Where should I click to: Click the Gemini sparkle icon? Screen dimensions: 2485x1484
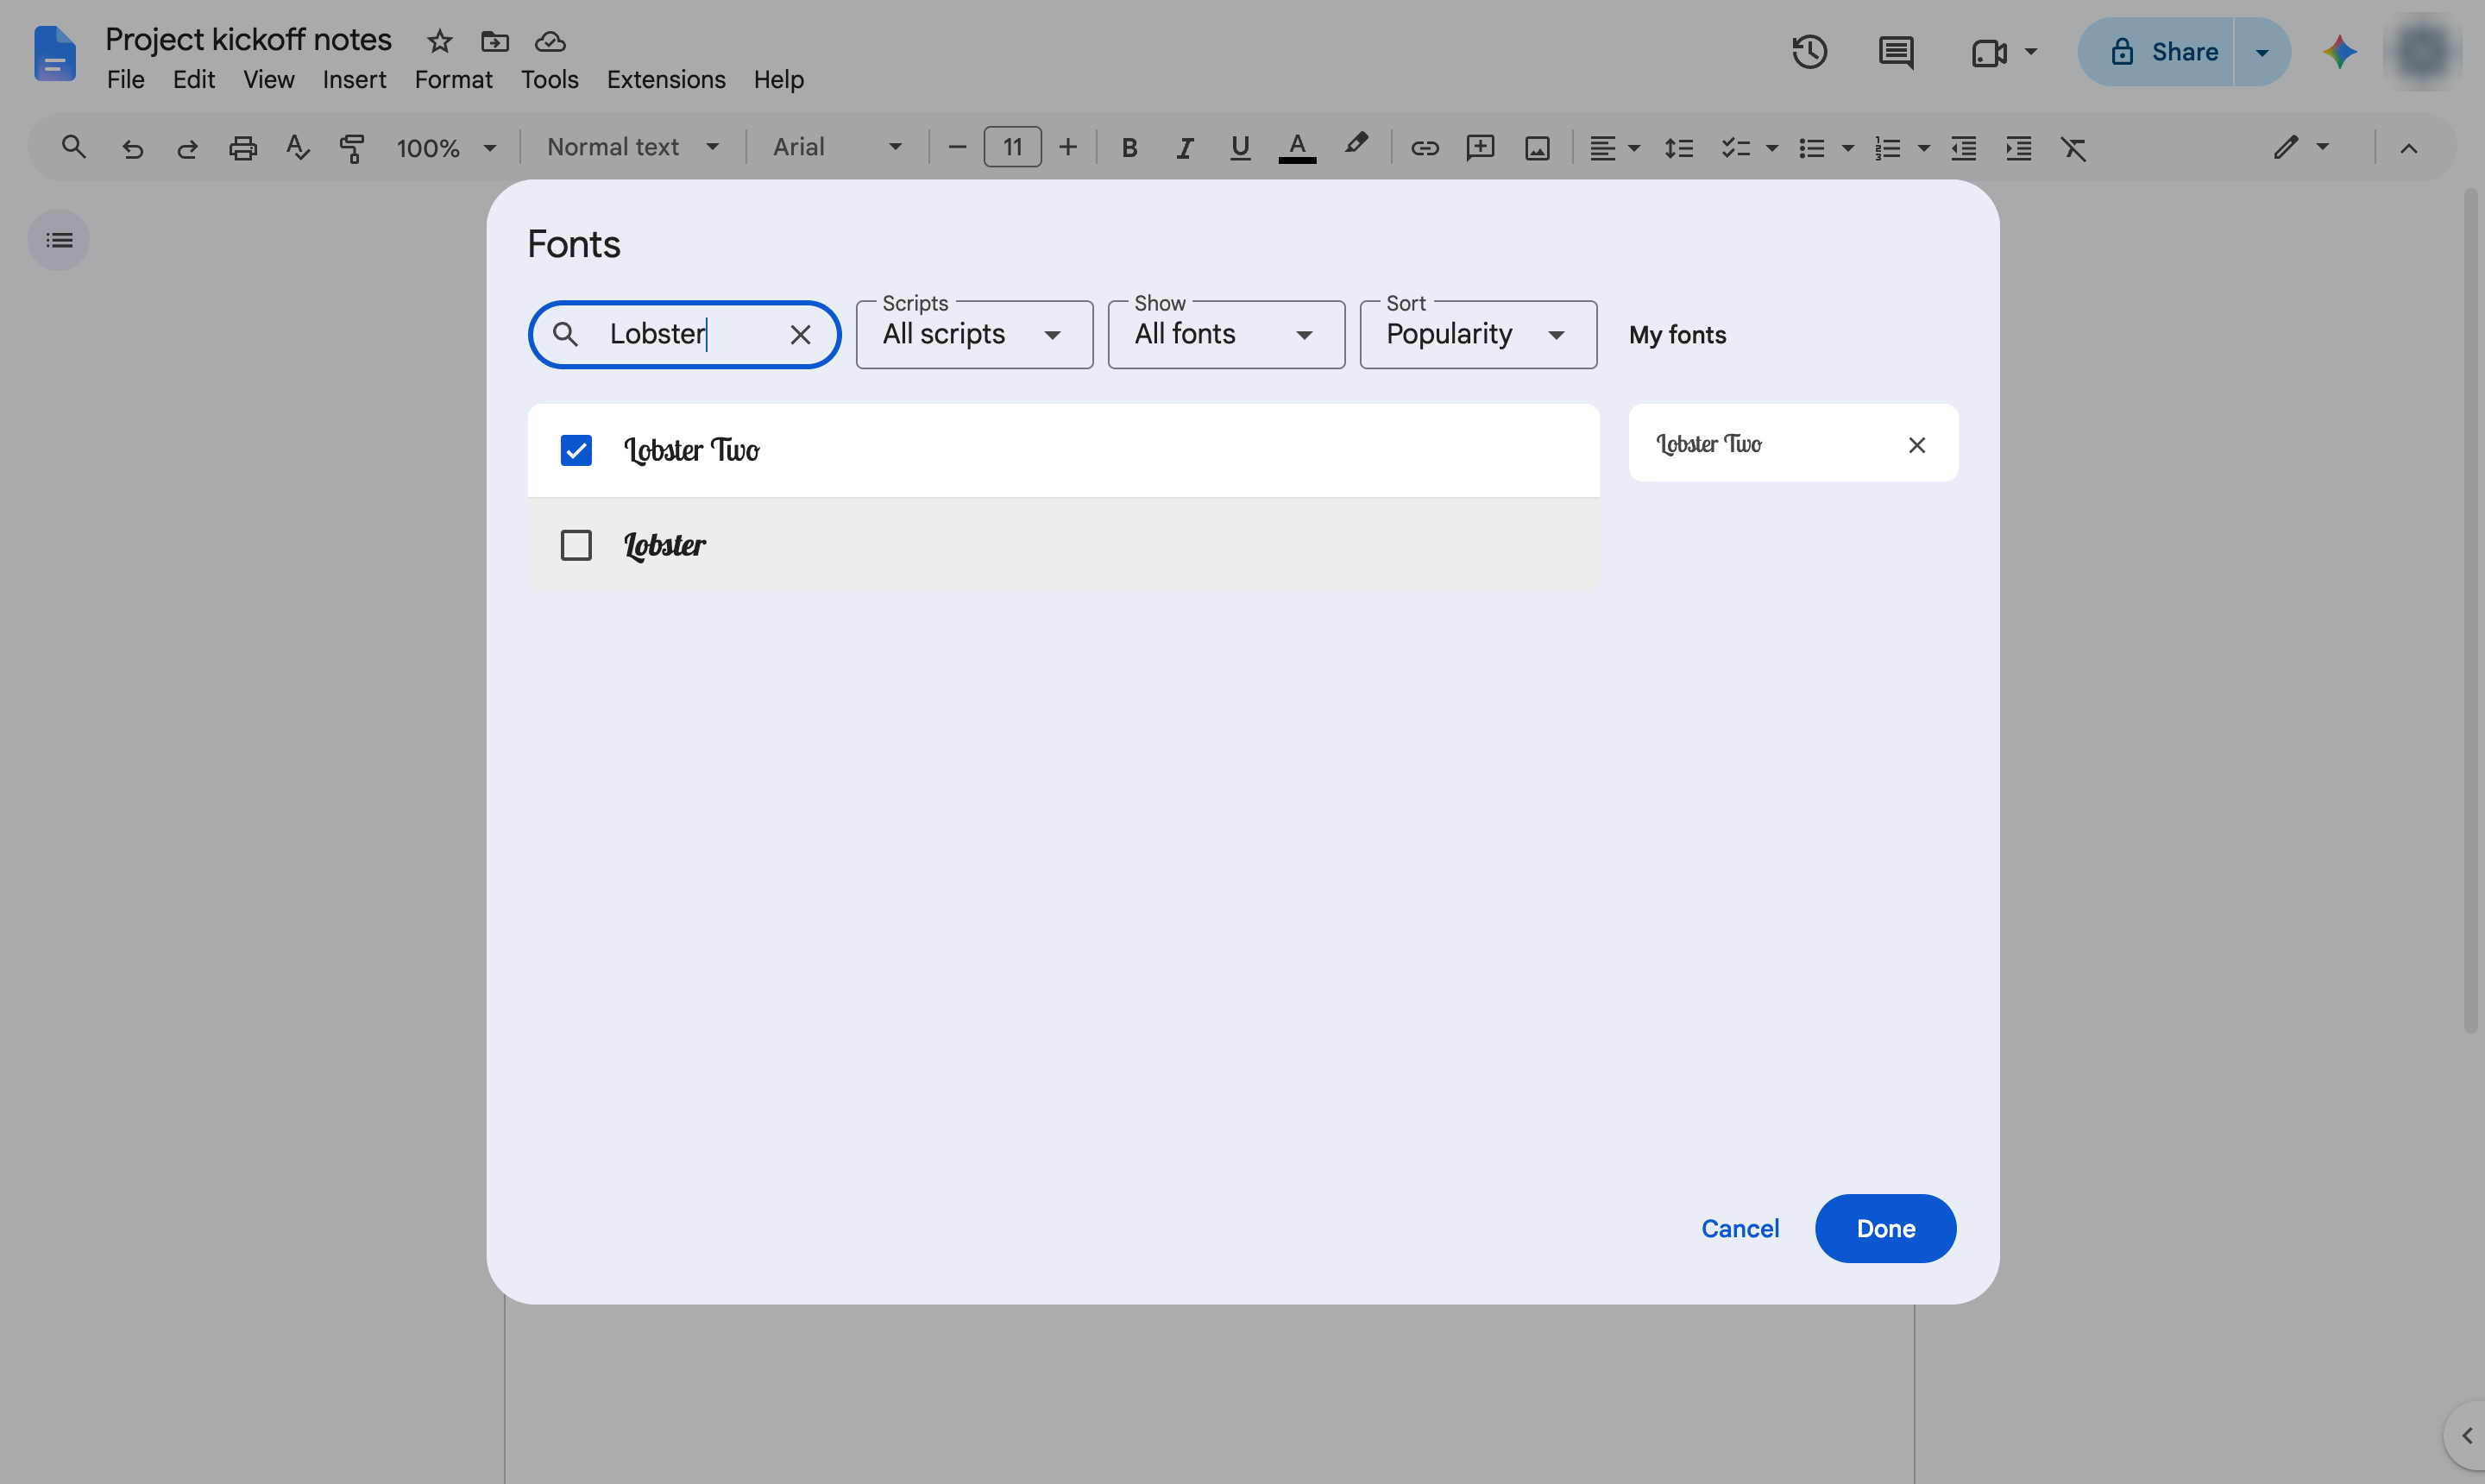[2340, 52]
